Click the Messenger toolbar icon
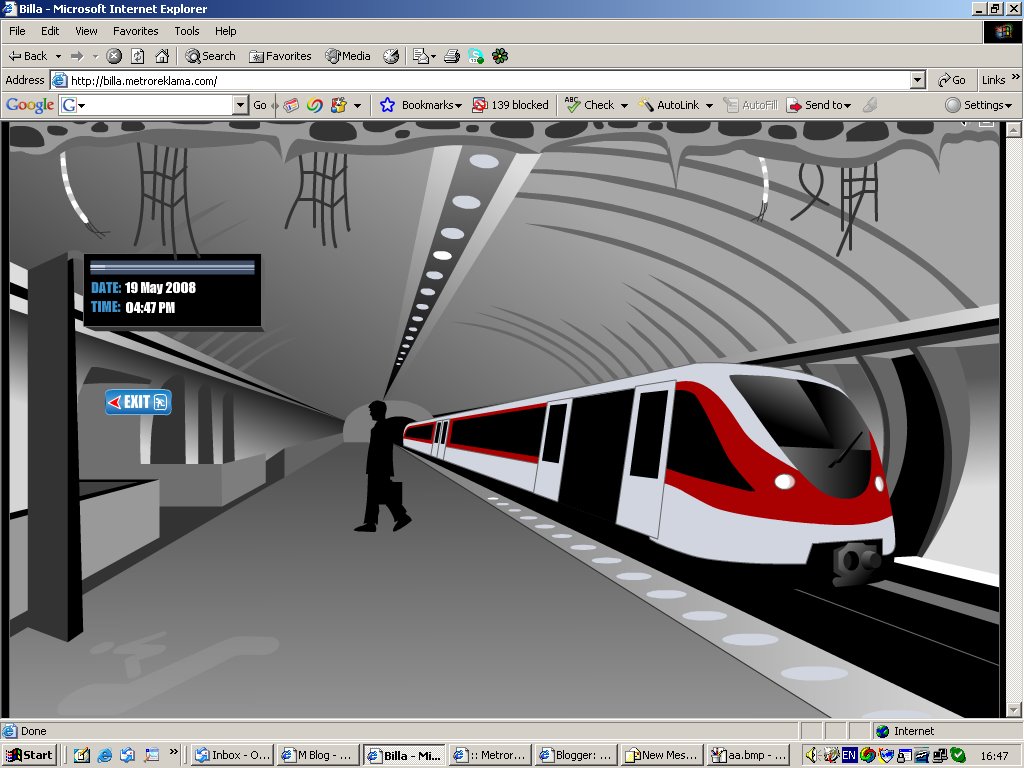The height and width of the screenshot is (768, 1024). tap(476, 56)
